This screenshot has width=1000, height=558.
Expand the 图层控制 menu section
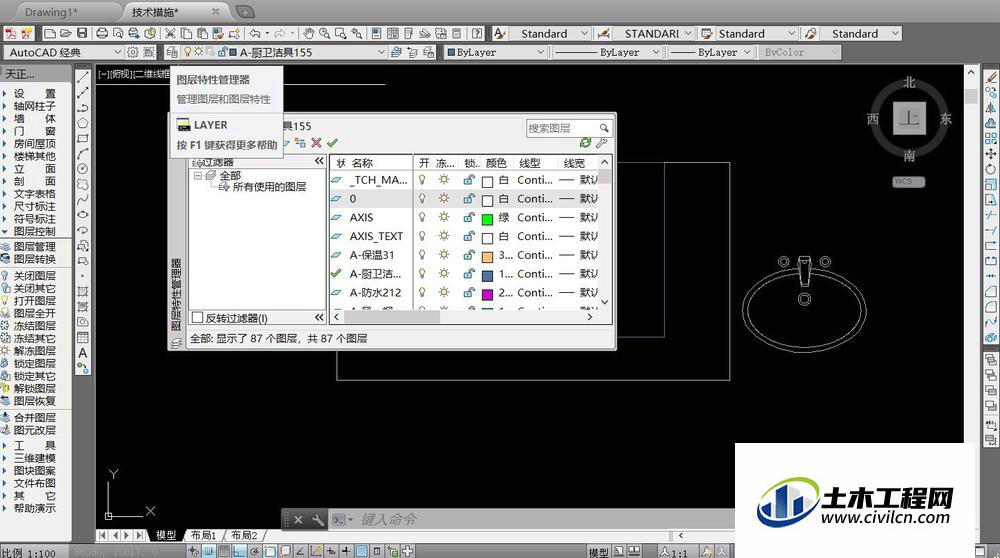click(x=34, y=231)
